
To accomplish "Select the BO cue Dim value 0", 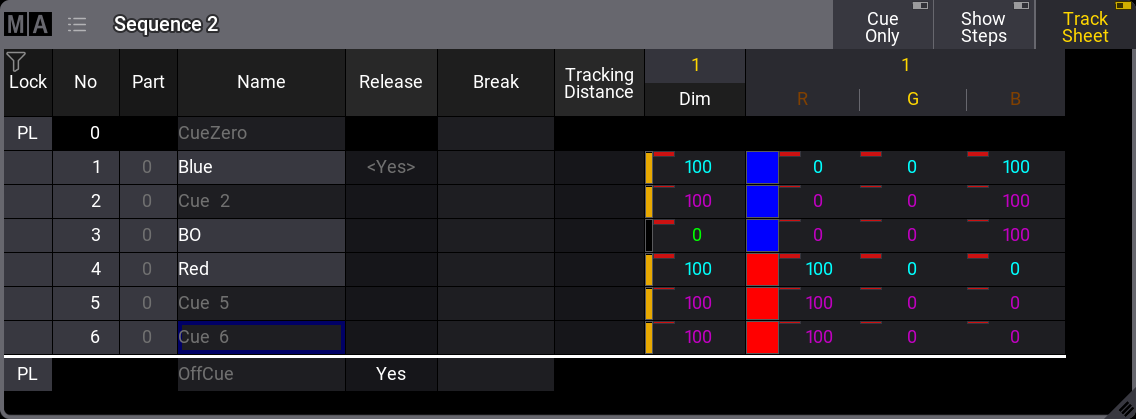I will point(697,235).
